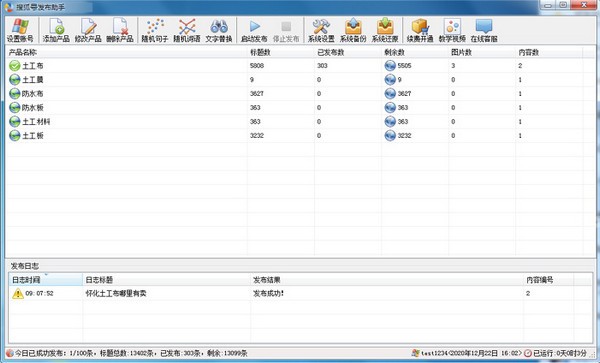Sort by the 内容数 column header
The image size is (600, 363).
[x=549, y=52]
